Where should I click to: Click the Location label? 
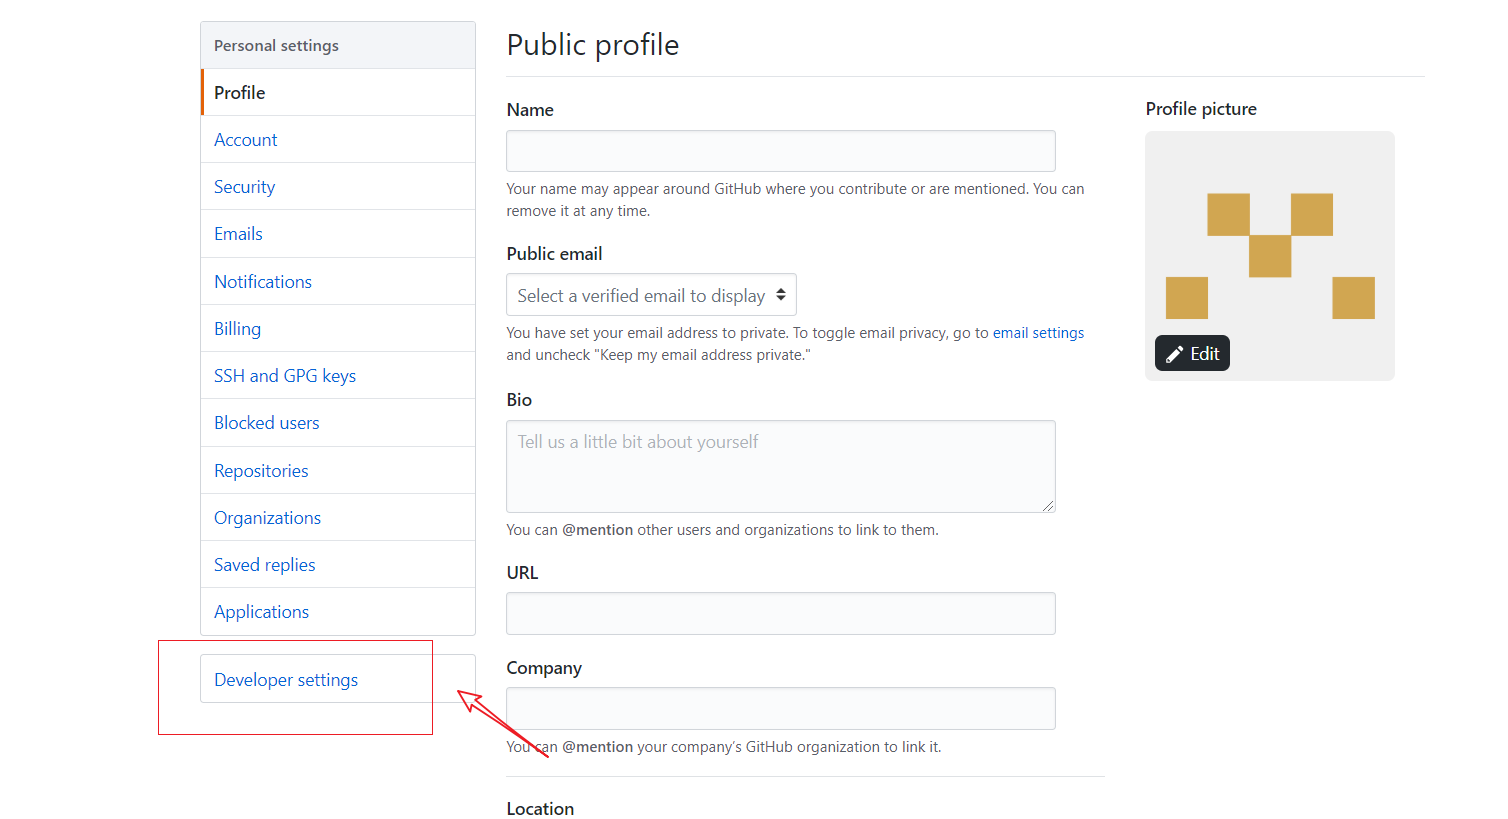(x=540, y=808)
